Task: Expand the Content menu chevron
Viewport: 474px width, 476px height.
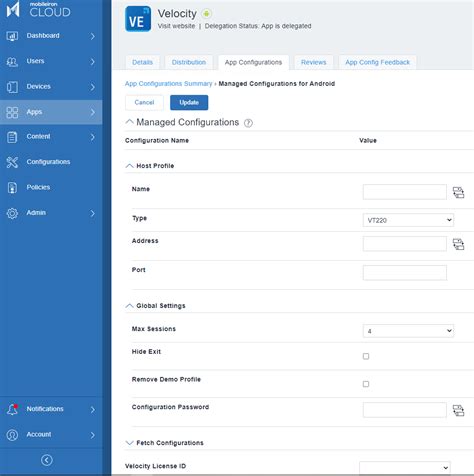Action: pos(93,137)
